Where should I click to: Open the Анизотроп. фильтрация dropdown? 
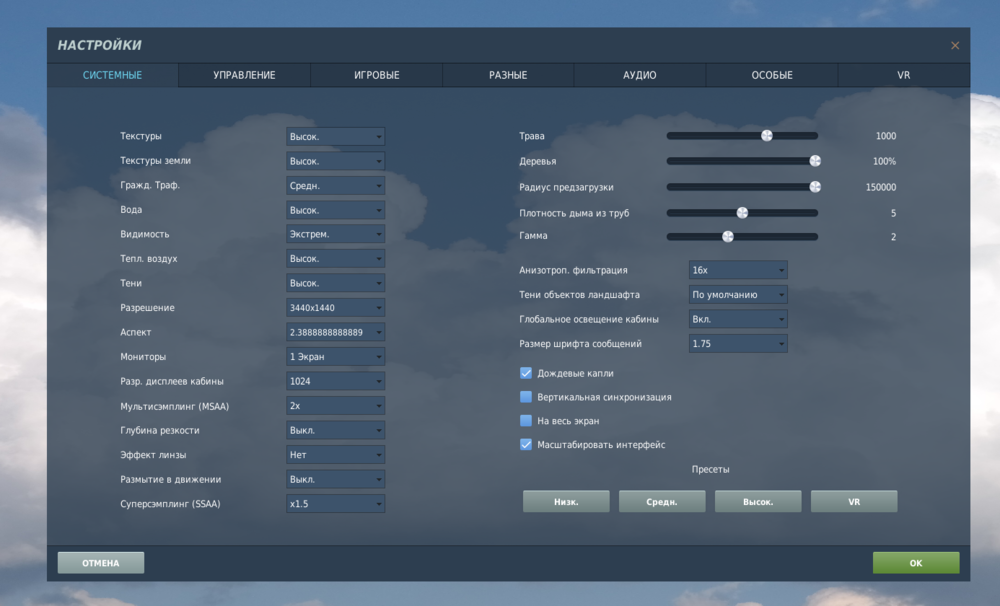[x=738, y=270]
